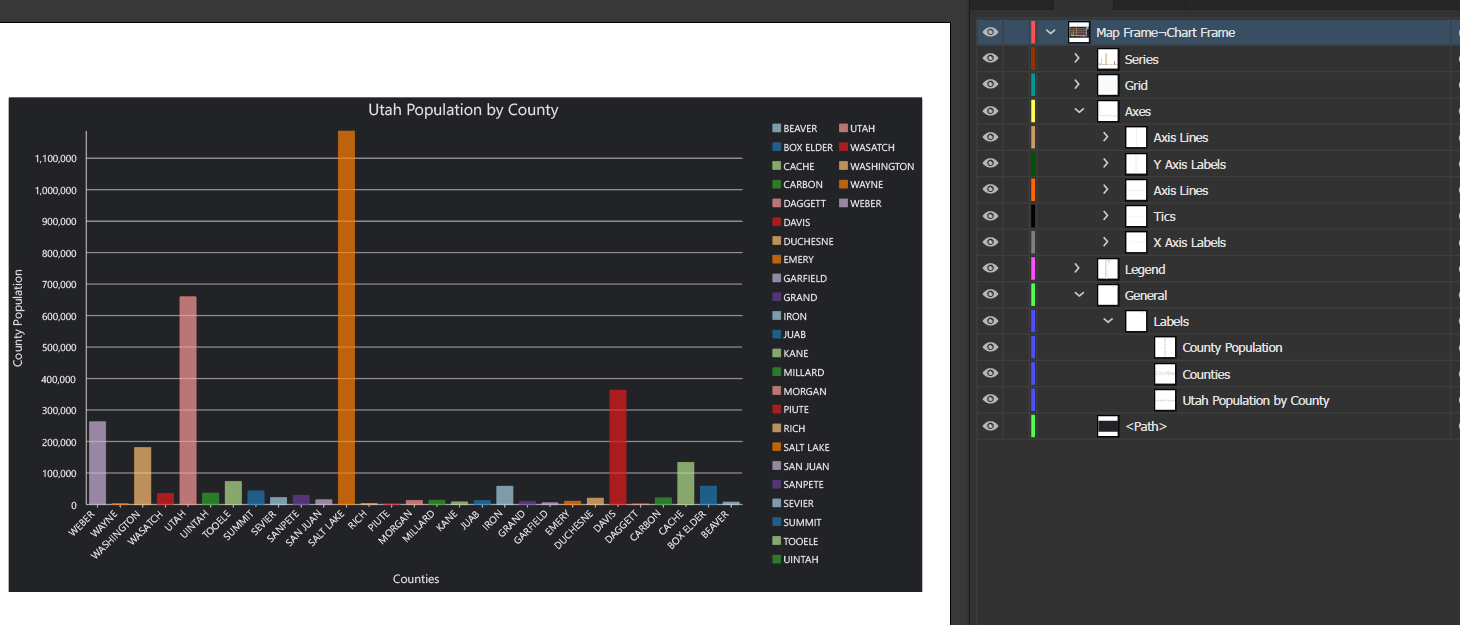Click the Counties label thumbnail icon
Image resolution: width=1460 pixels, height=625 pixels.
point(1165,373)
